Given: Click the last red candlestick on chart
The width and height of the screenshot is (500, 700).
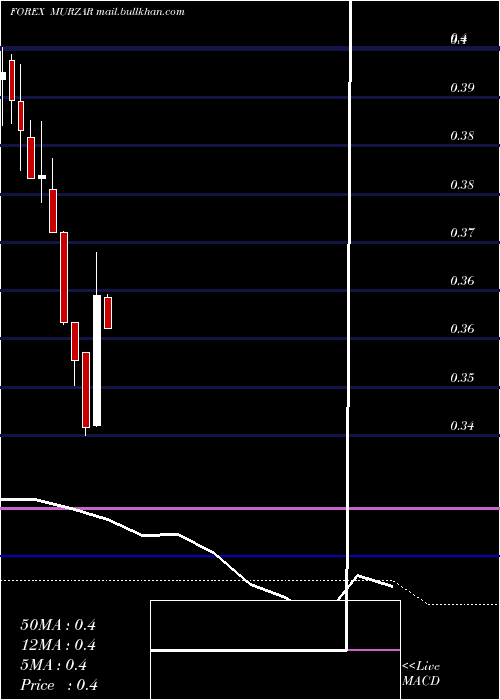Looking at the screenshot, I should click(108, 313).
